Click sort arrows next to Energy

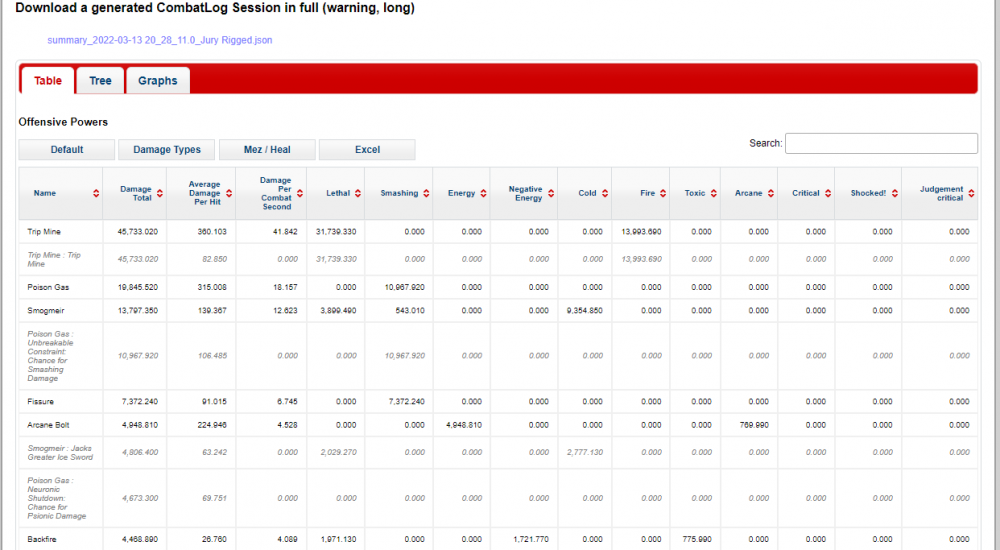[x=483, y=194]
